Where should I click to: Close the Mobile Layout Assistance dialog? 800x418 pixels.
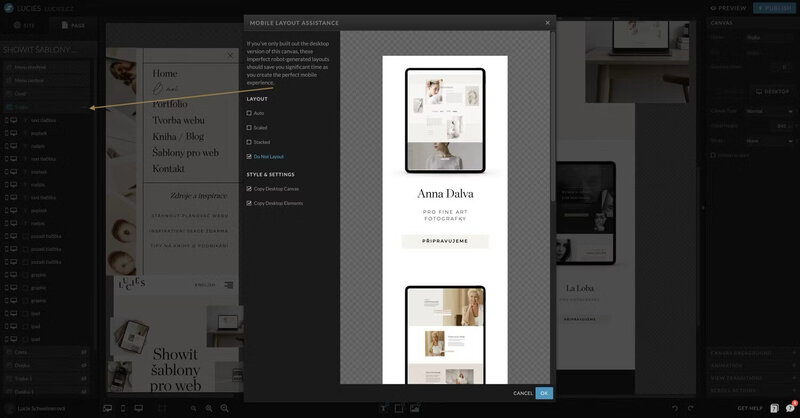547,22
